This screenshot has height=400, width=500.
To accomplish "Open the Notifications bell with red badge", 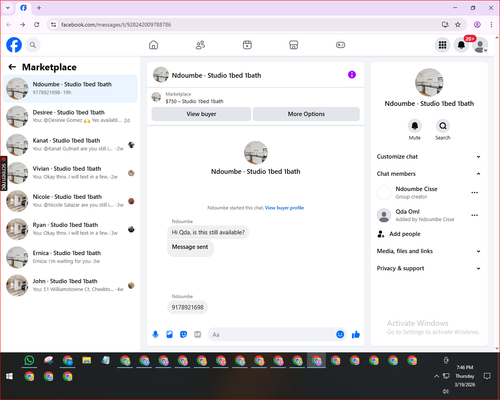I will tap(461, 45).
